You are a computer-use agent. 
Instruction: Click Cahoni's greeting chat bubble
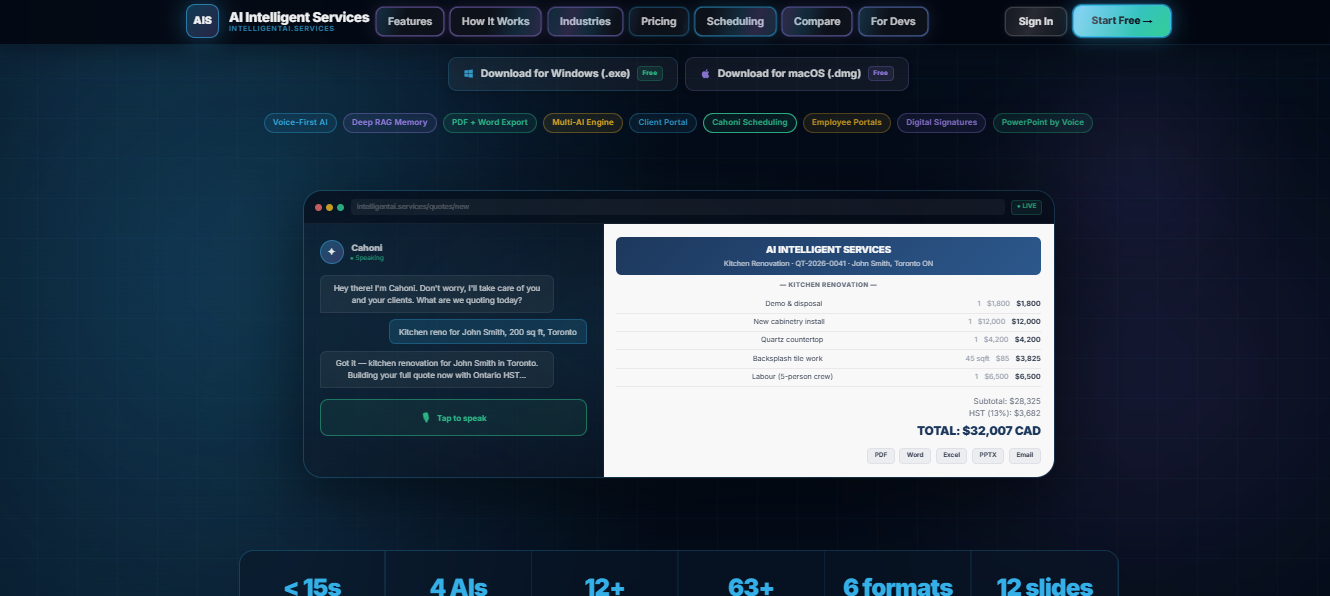coord(437,295)
